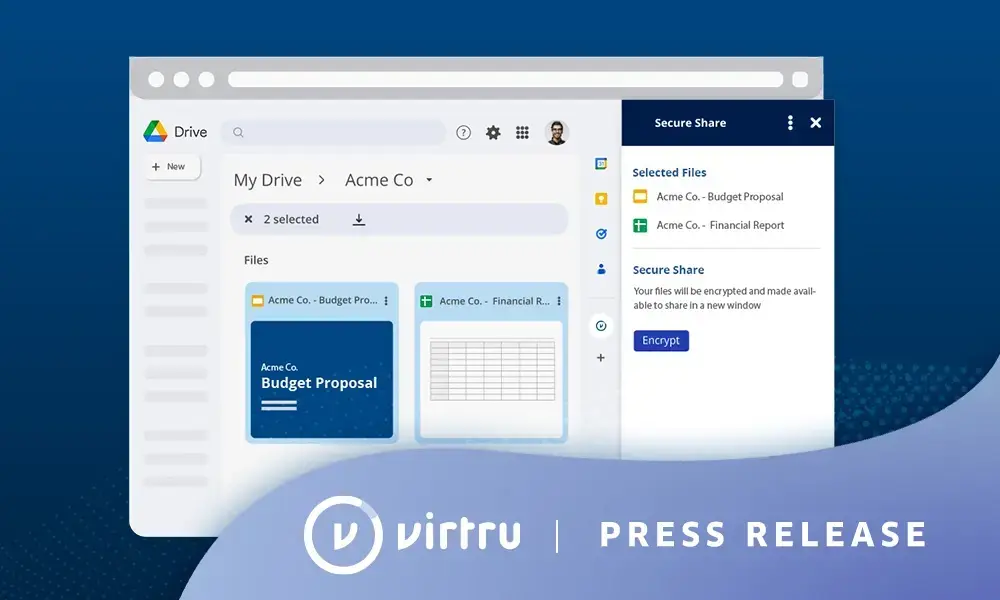Click the plus icon to get add-ons
The width and height of the screenshot is (1000, 600).
point(601,358)
